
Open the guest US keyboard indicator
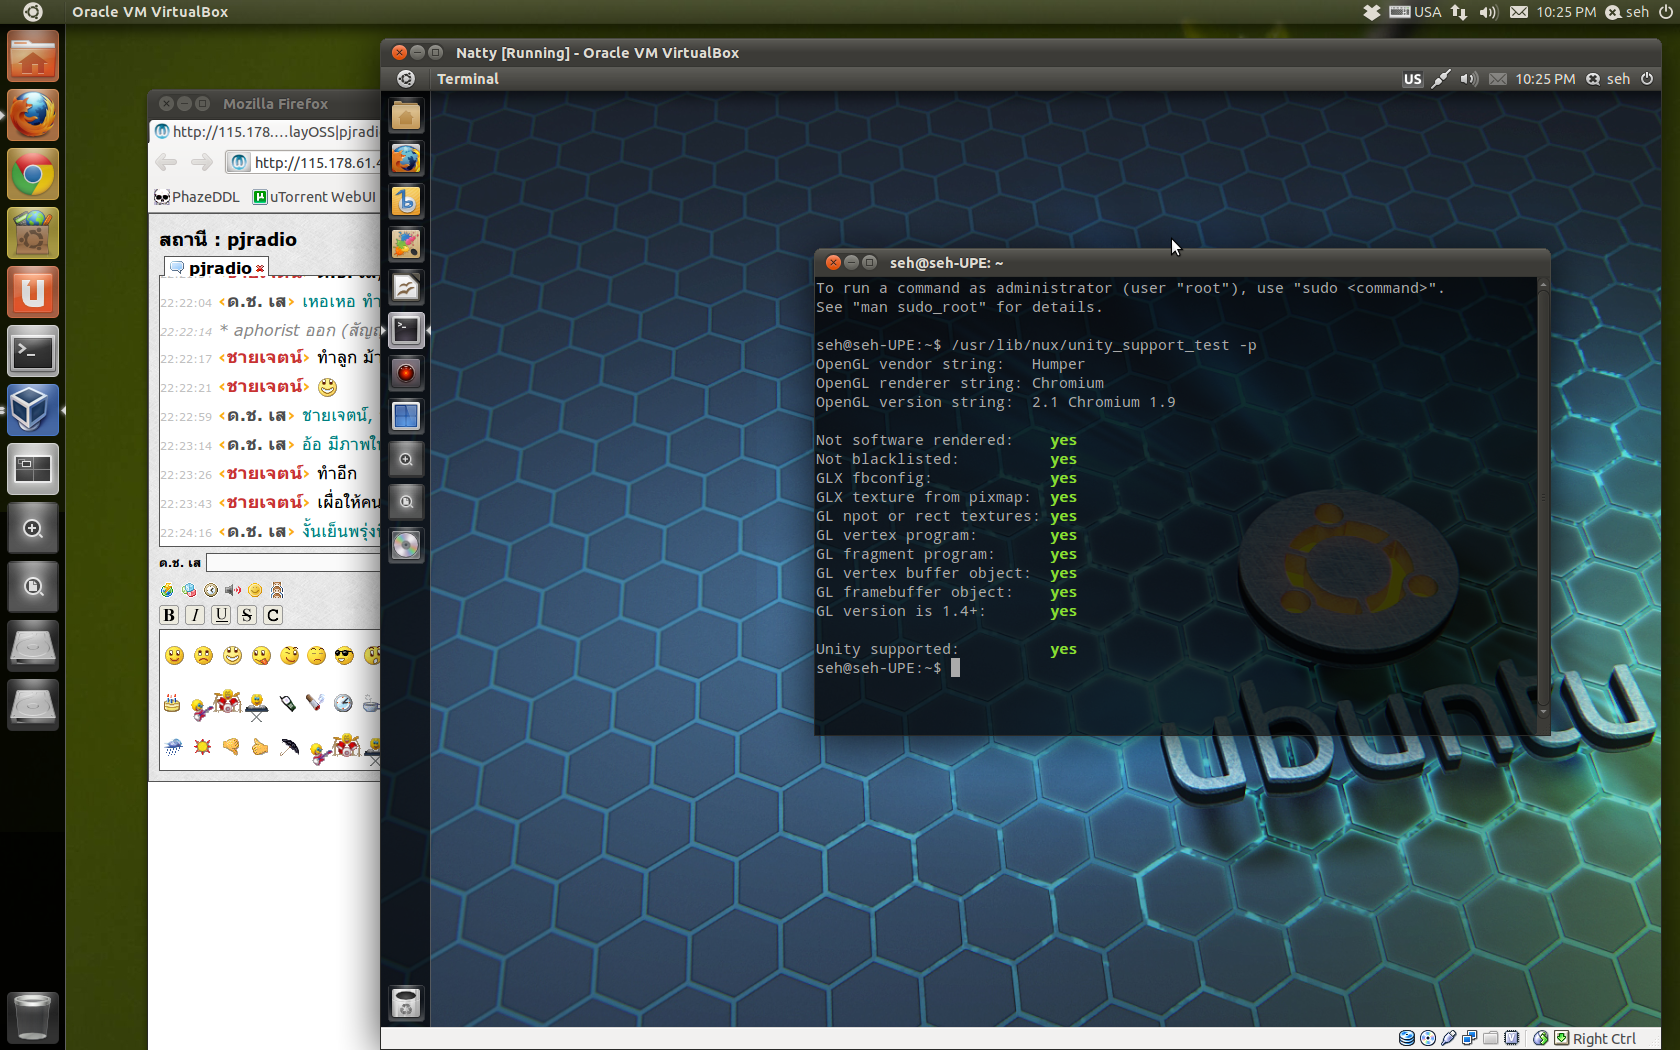(1412, 79)
